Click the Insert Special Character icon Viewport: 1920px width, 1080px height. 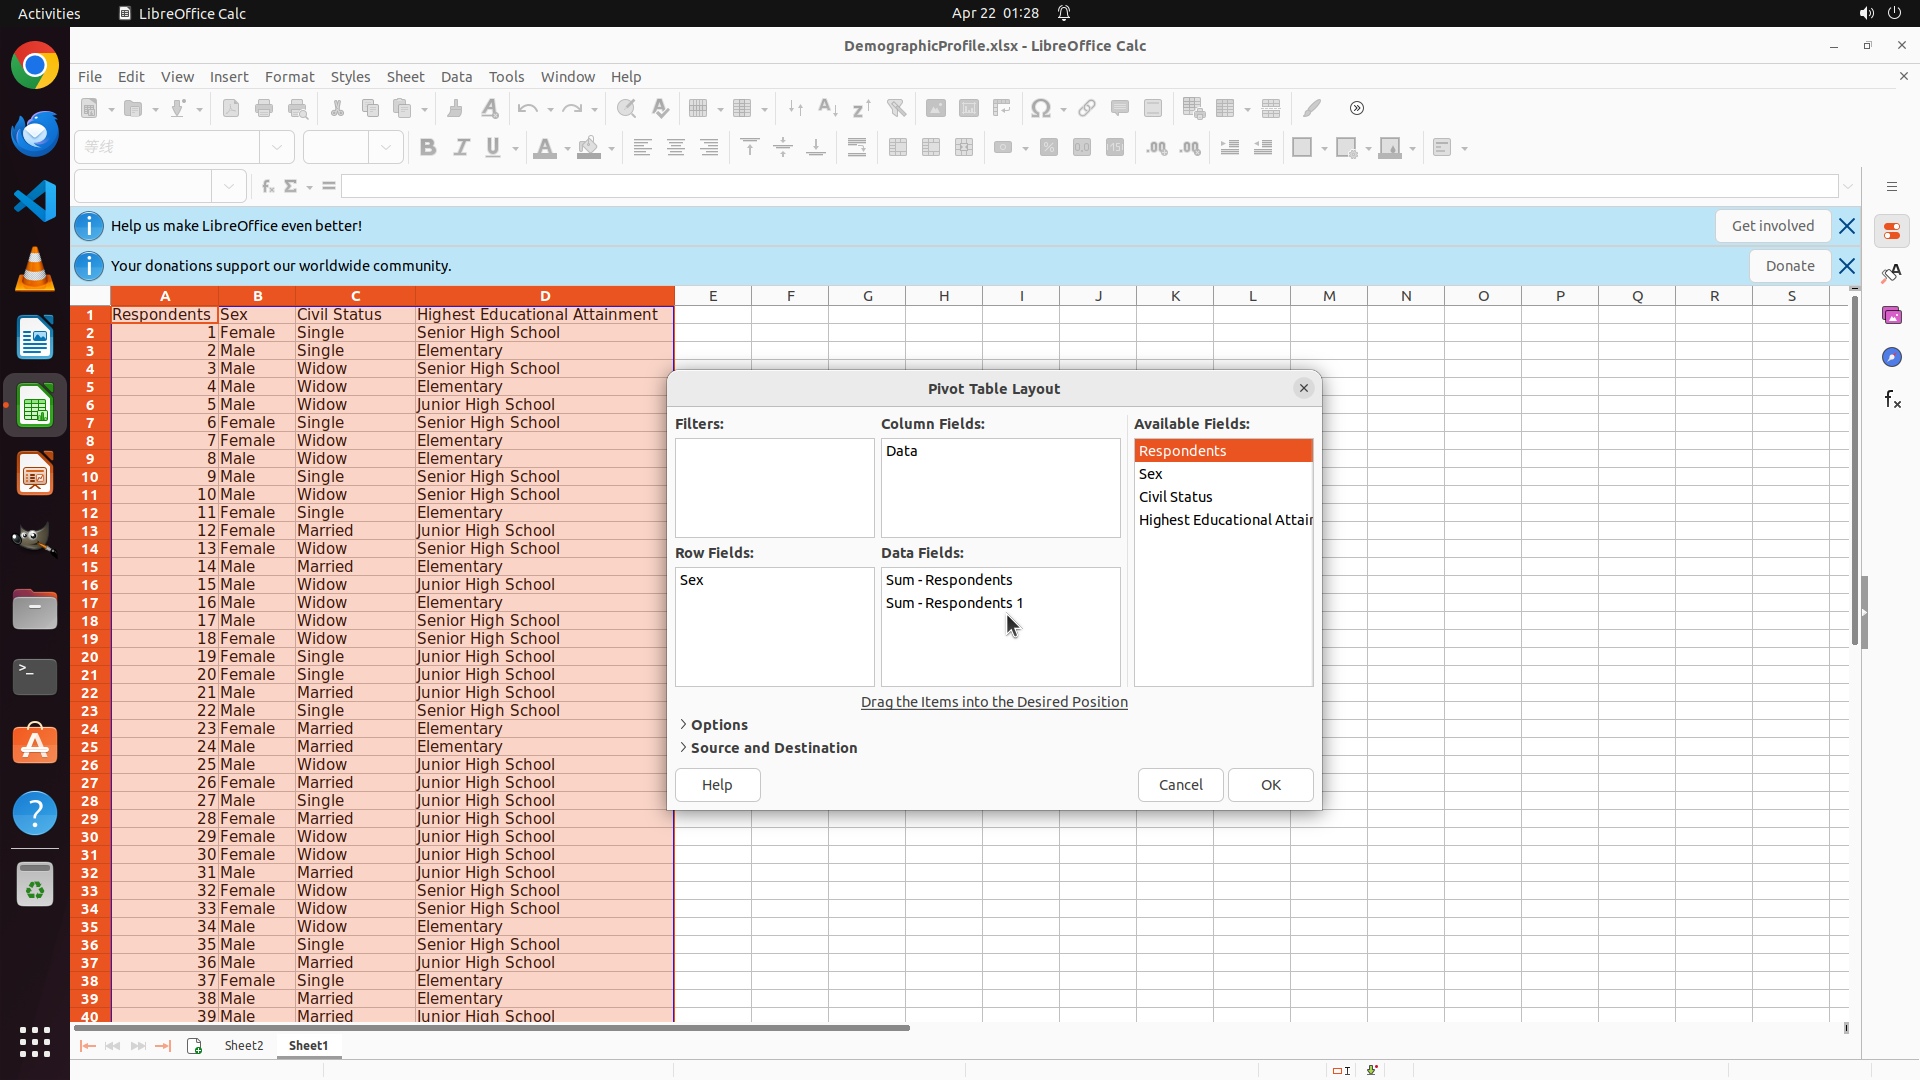(1041, 108)
